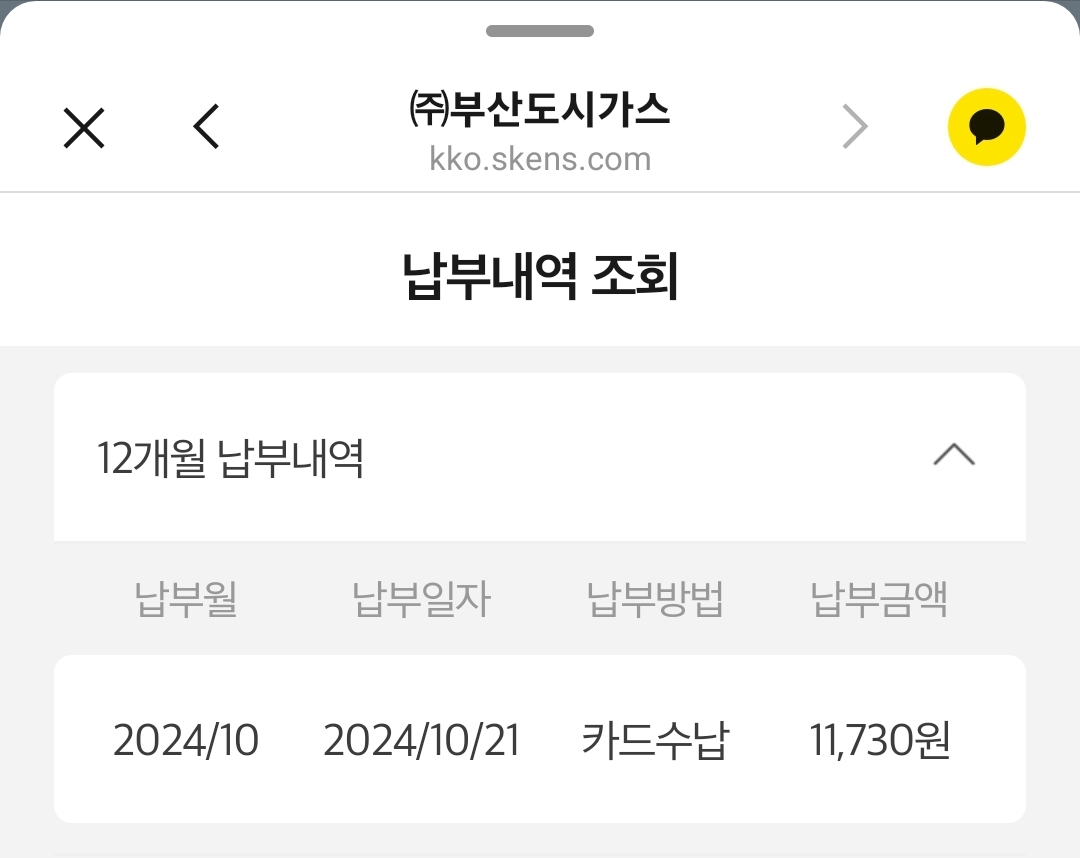This screenshot has height=858, width=1080.
Task: Select the 납부일자 column header
Action: [x=422, y=600]
